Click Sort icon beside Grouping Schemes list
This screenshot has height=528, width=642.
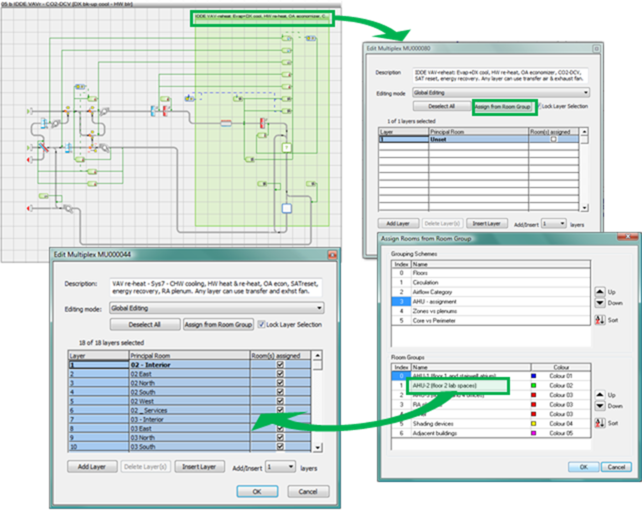[x=598, y=319]
